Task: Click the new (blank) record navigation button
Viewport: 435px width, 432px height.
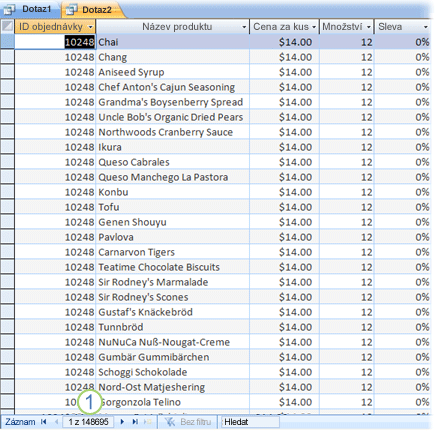Action: [148, 422]
